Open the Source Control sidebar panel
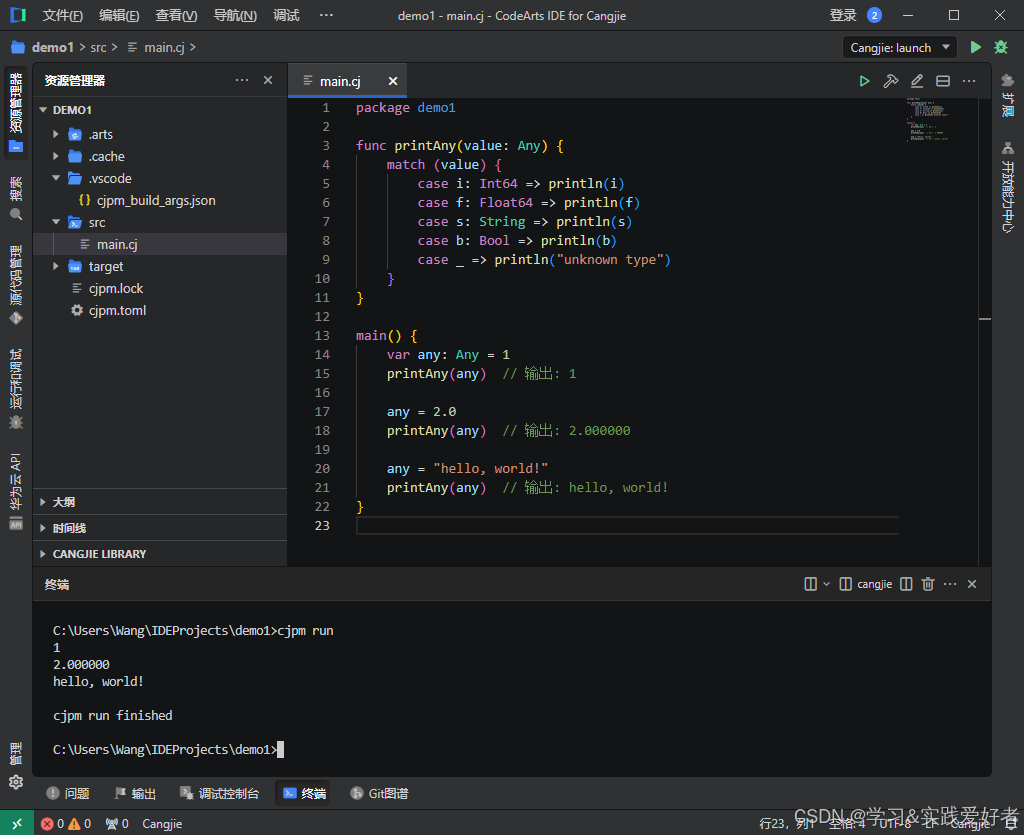This screenshot has height=835, width=1024. [16, 285]
